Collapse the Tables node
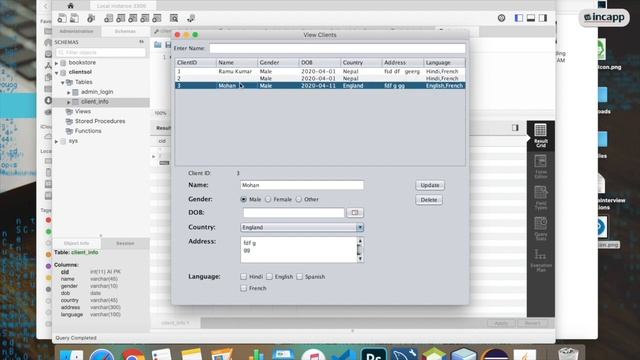 (63, 82)
